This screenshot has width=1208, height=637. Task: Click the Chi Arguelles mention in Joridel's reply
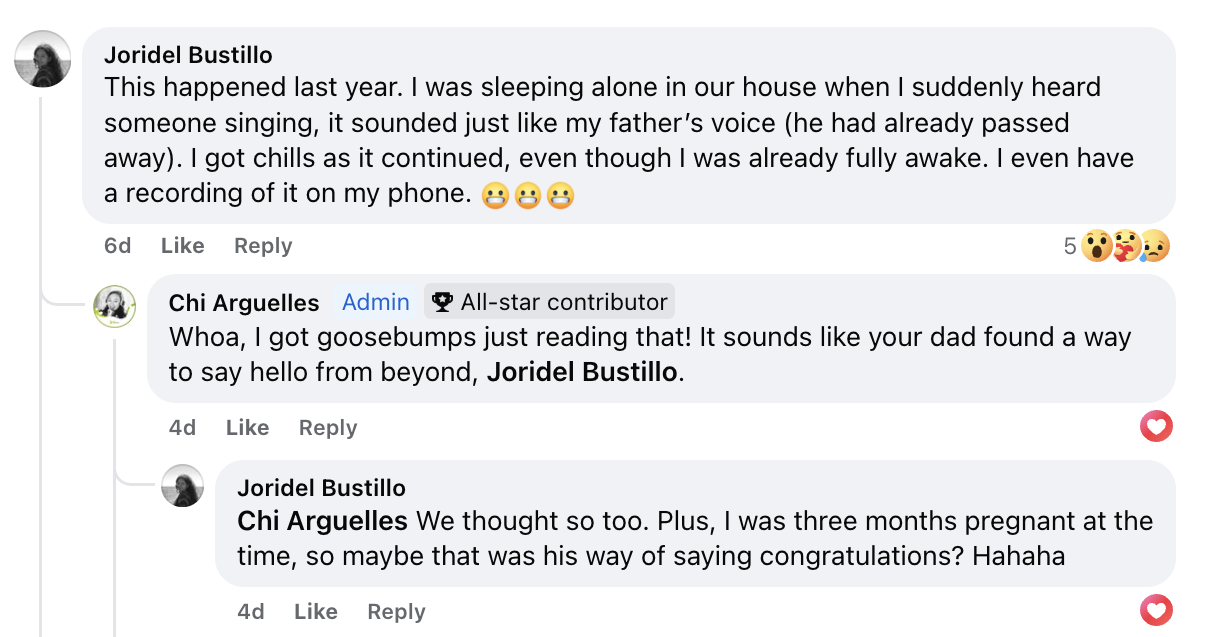[322, 521]
